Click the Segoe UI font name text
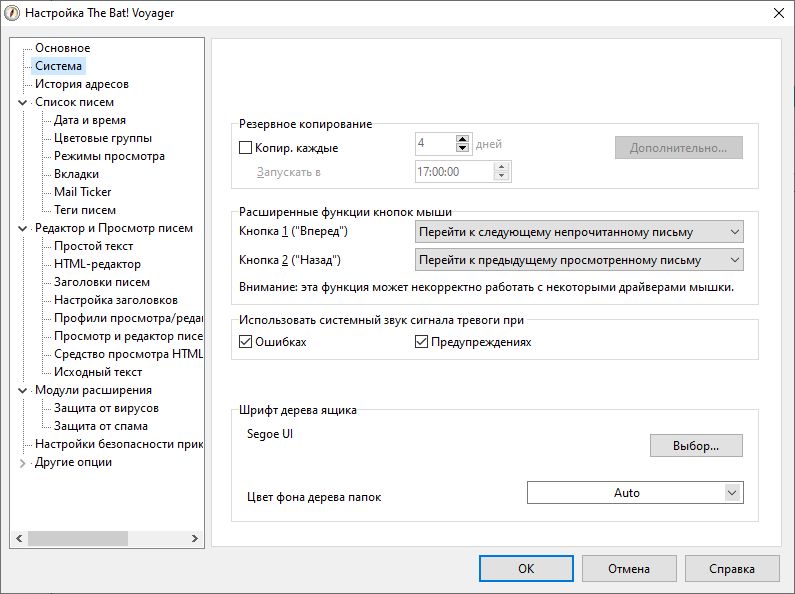 (x=270, y=434)
